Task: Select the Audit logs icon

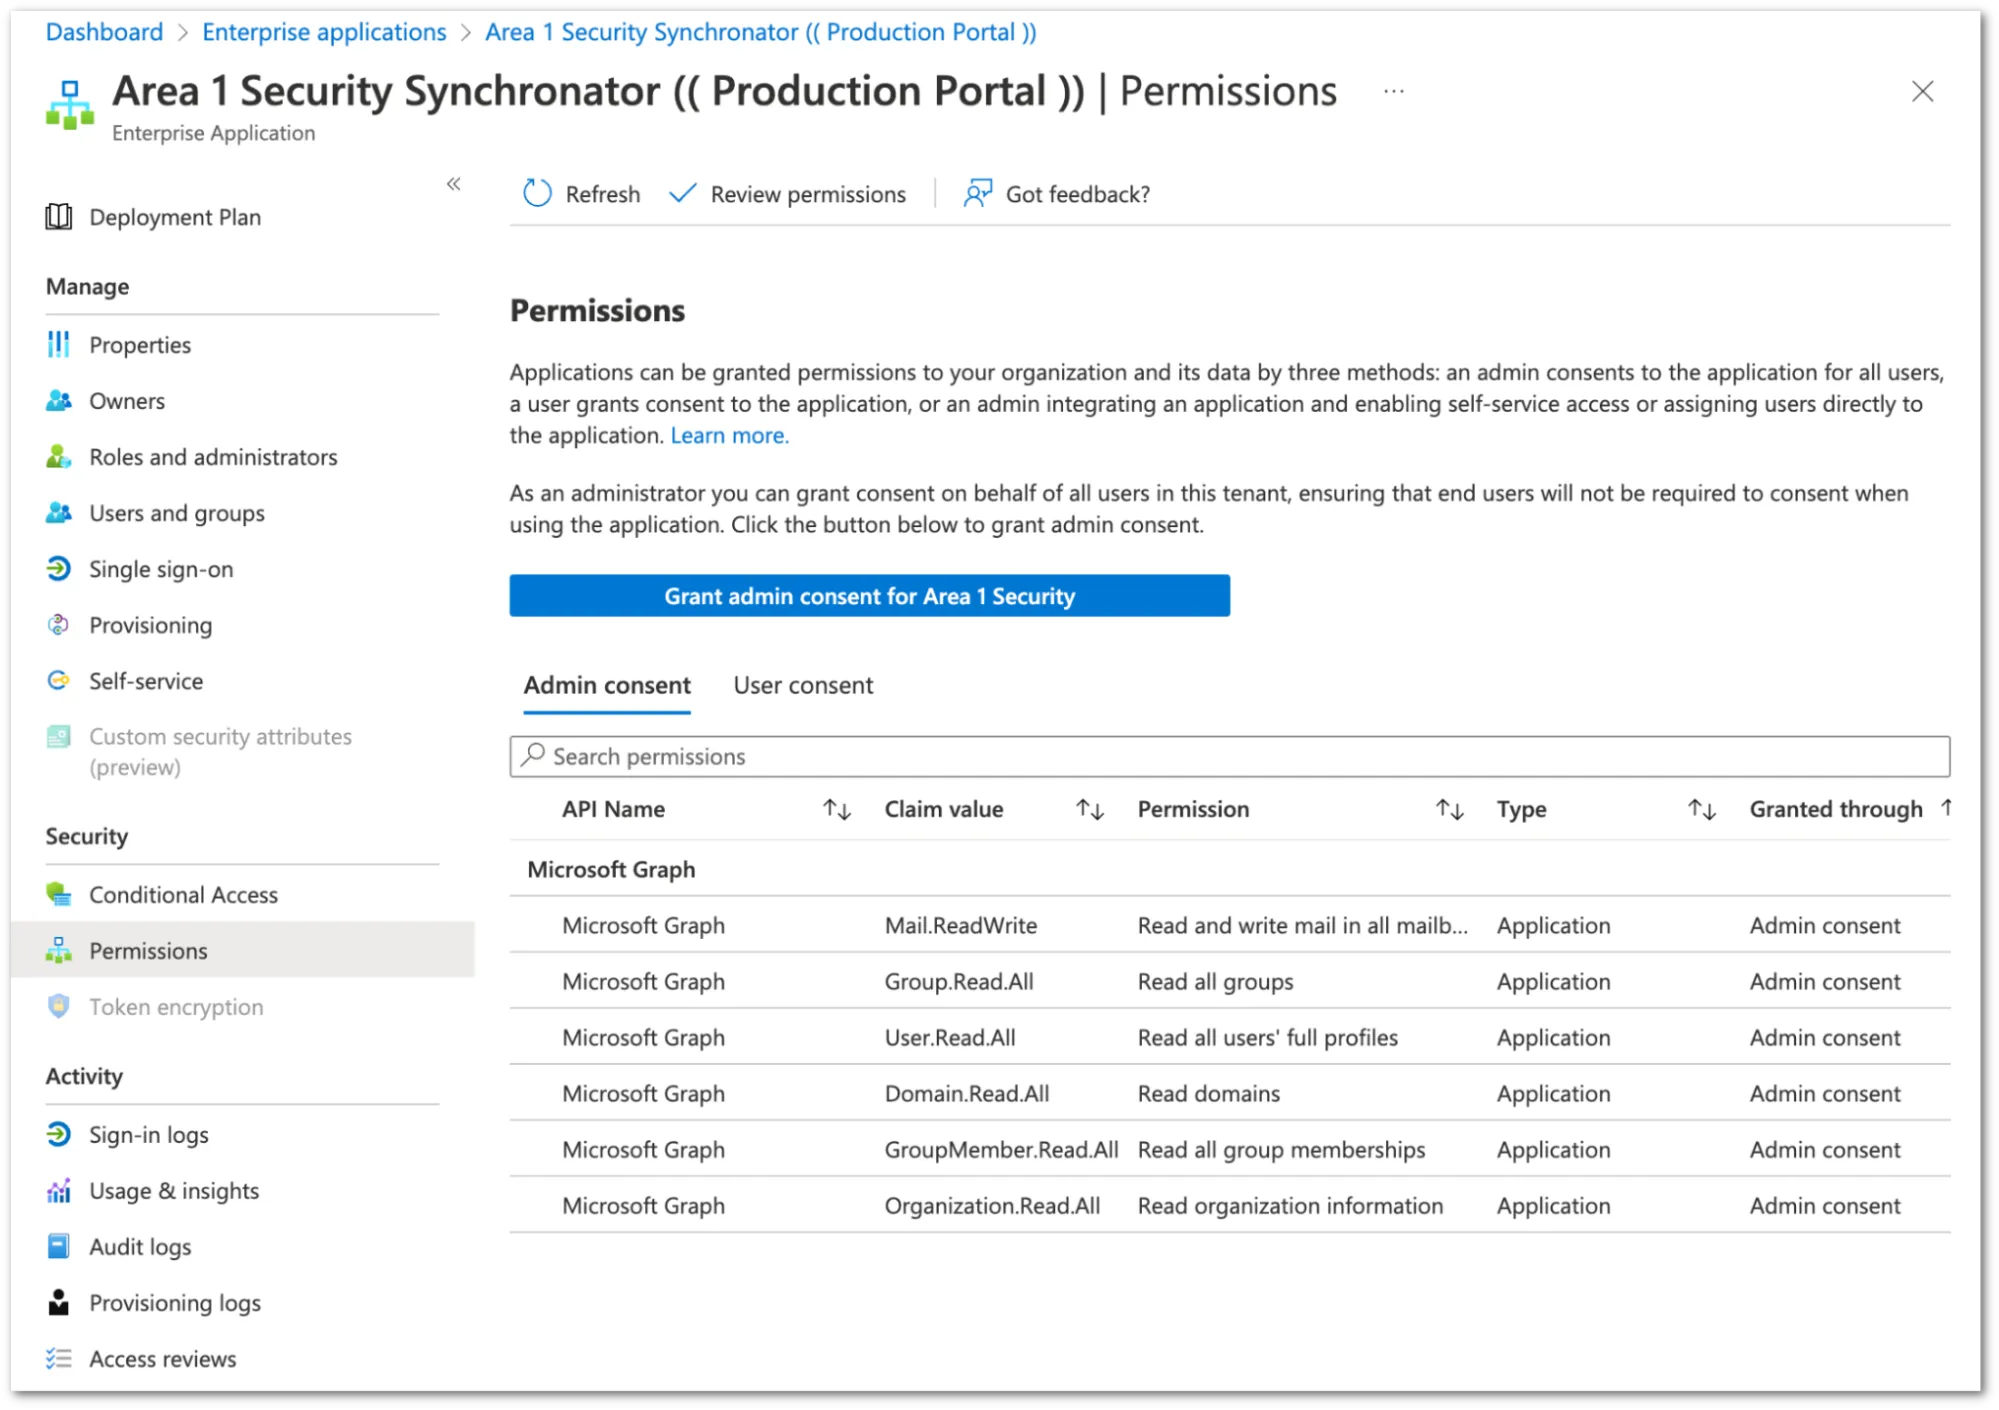Action: [58, 1246]
